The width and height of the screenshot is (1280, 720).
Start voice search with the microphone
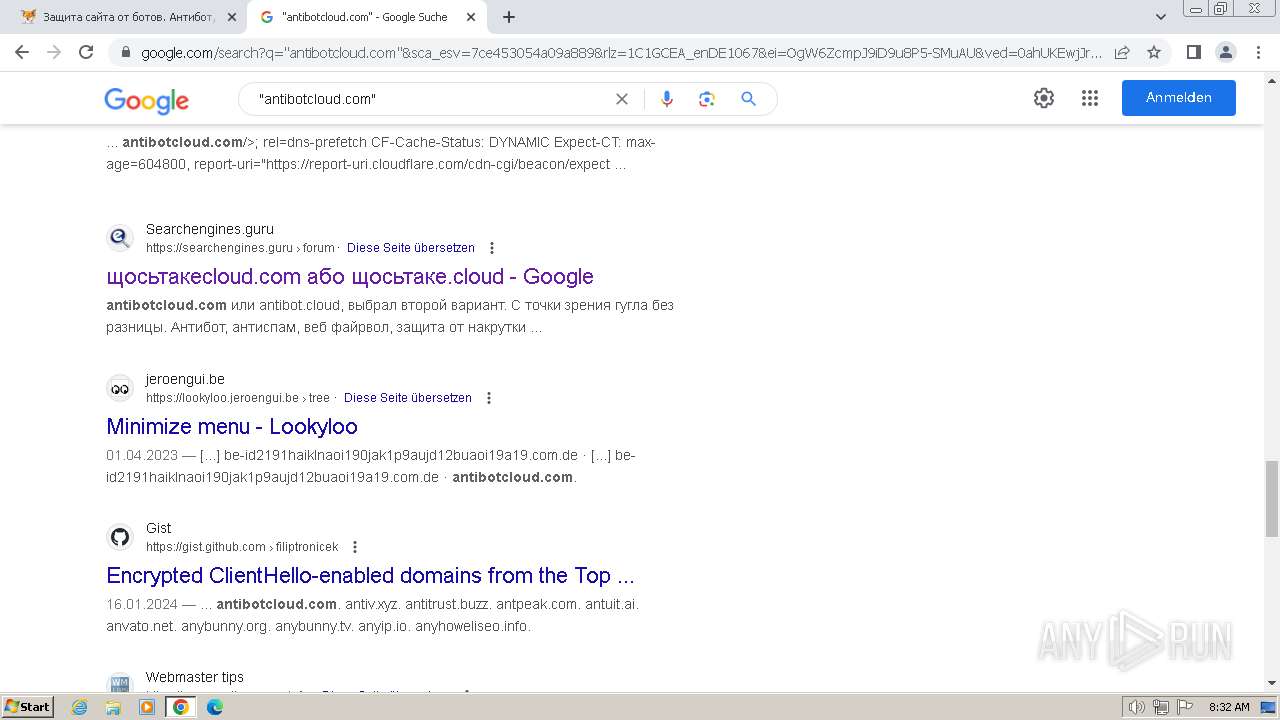[x=667, y=99]
